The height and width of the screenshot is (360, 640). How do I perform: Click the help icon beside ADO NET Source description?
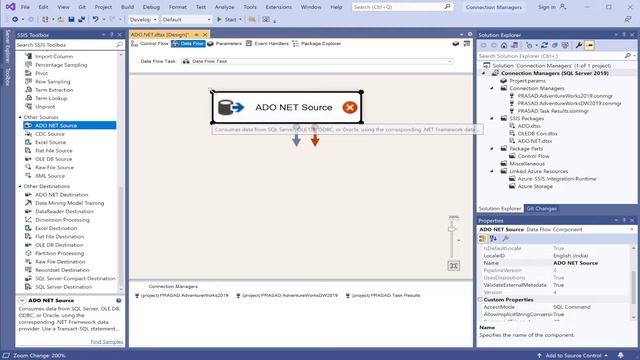click(118, 300)
